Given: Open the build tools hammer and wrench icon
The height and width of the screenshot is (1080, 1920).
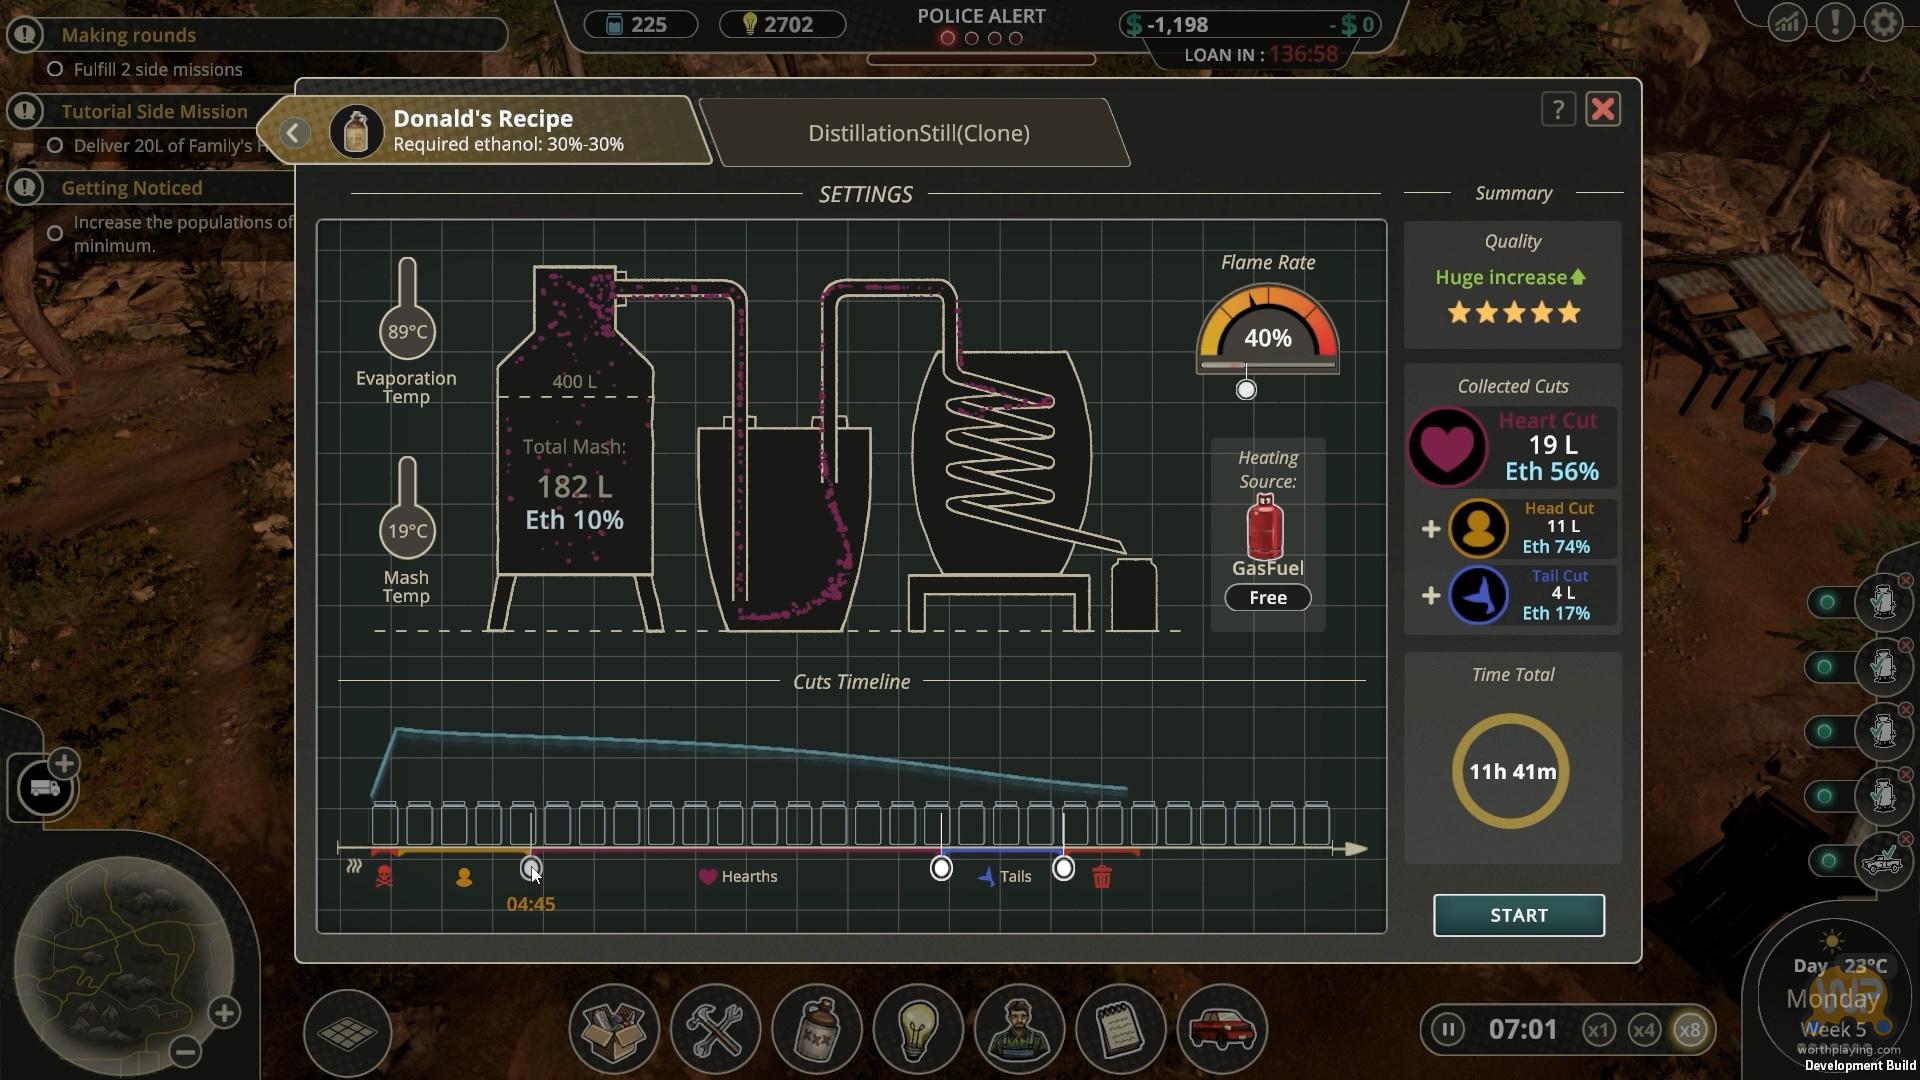Looking at the screenshot, I should point(715,1030).
